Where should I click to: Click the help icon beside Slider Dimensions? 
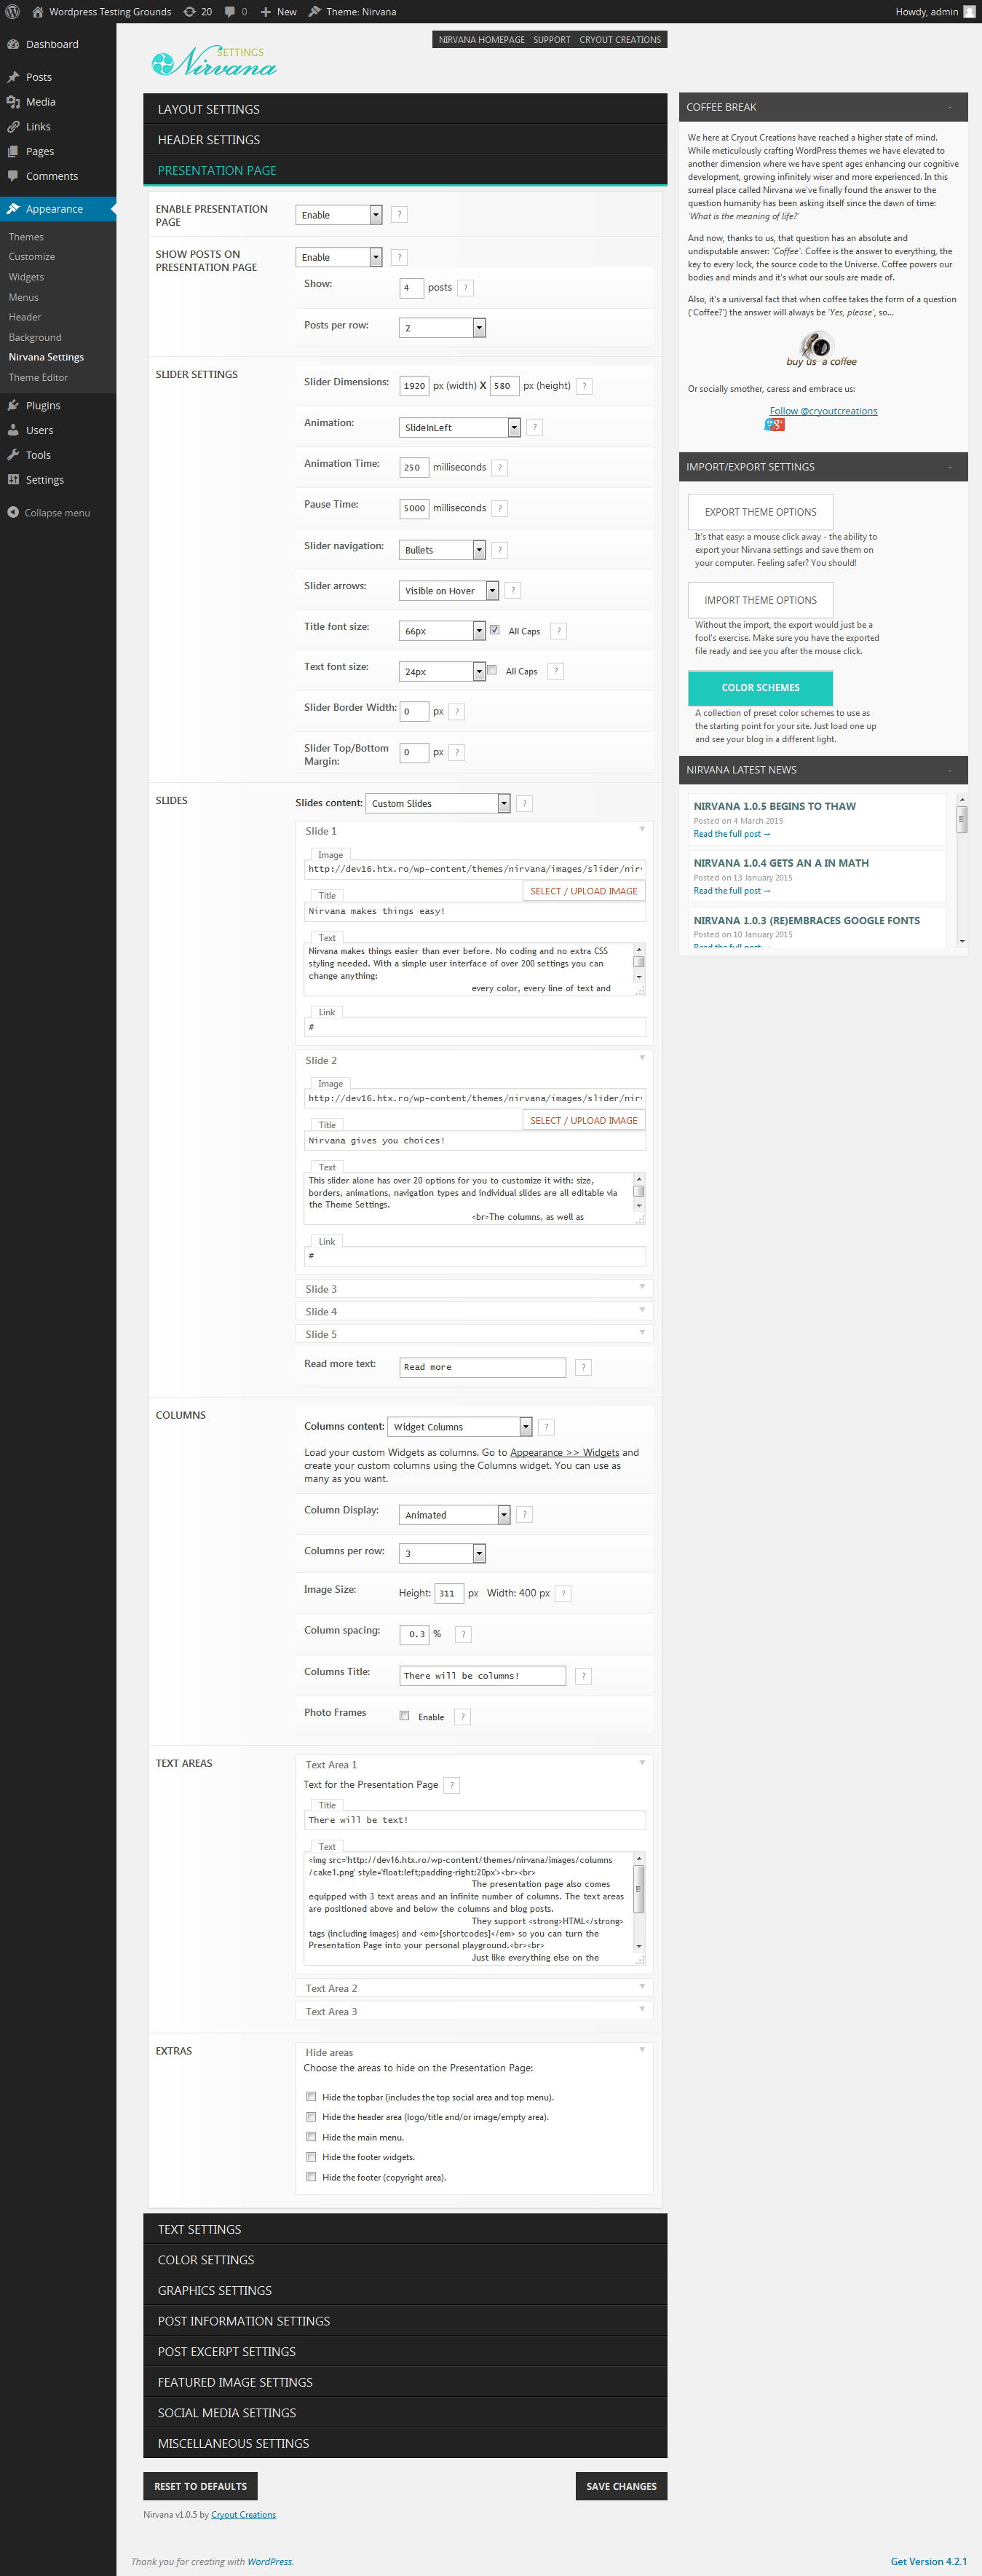click(x=584, y=386)
